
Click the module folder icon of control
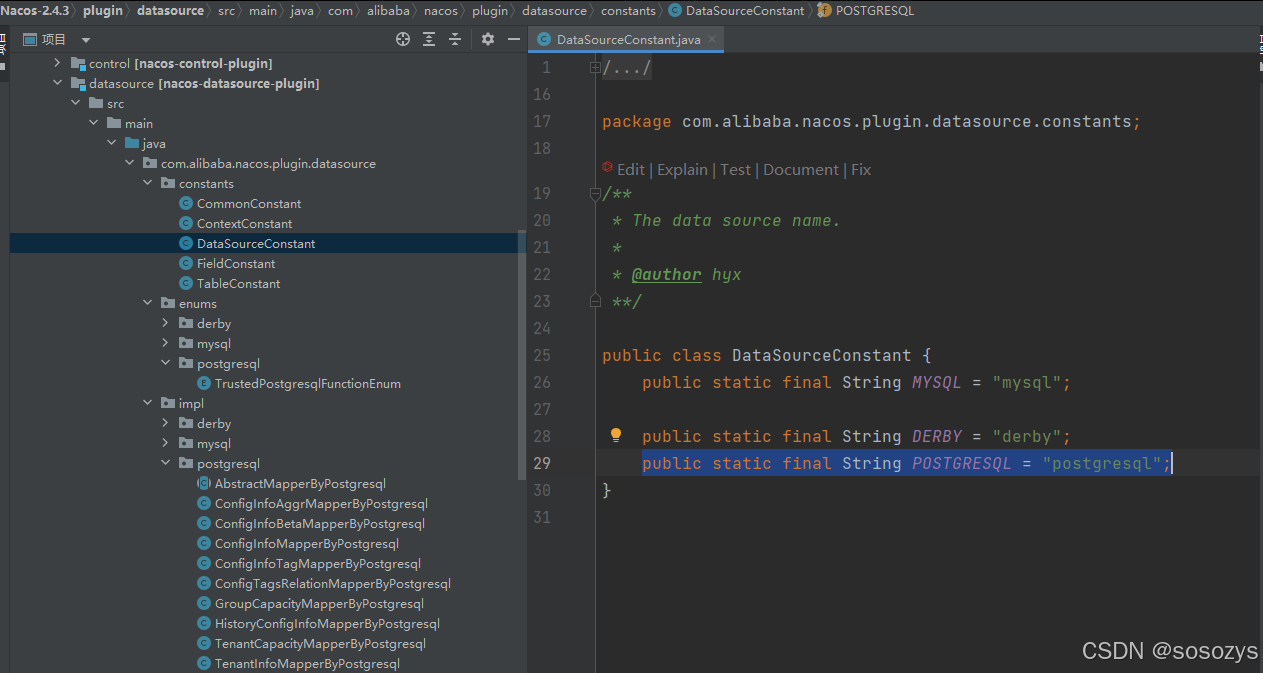pos(78,63)
